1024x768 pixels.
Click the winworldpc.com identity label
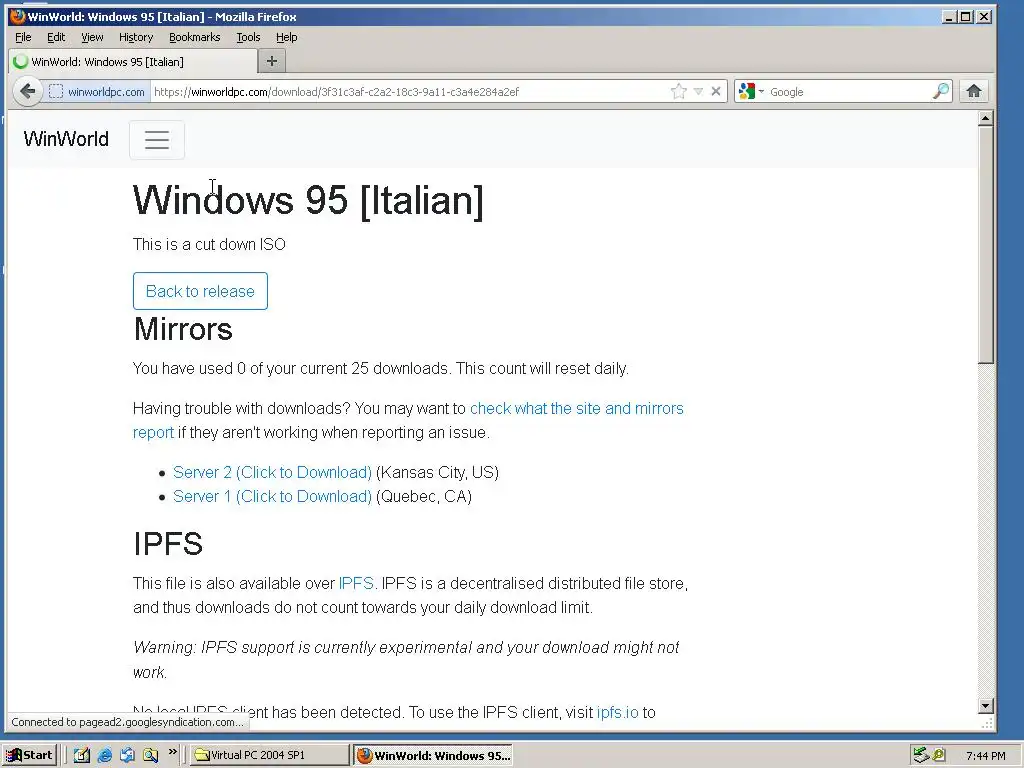pos(106,92)
